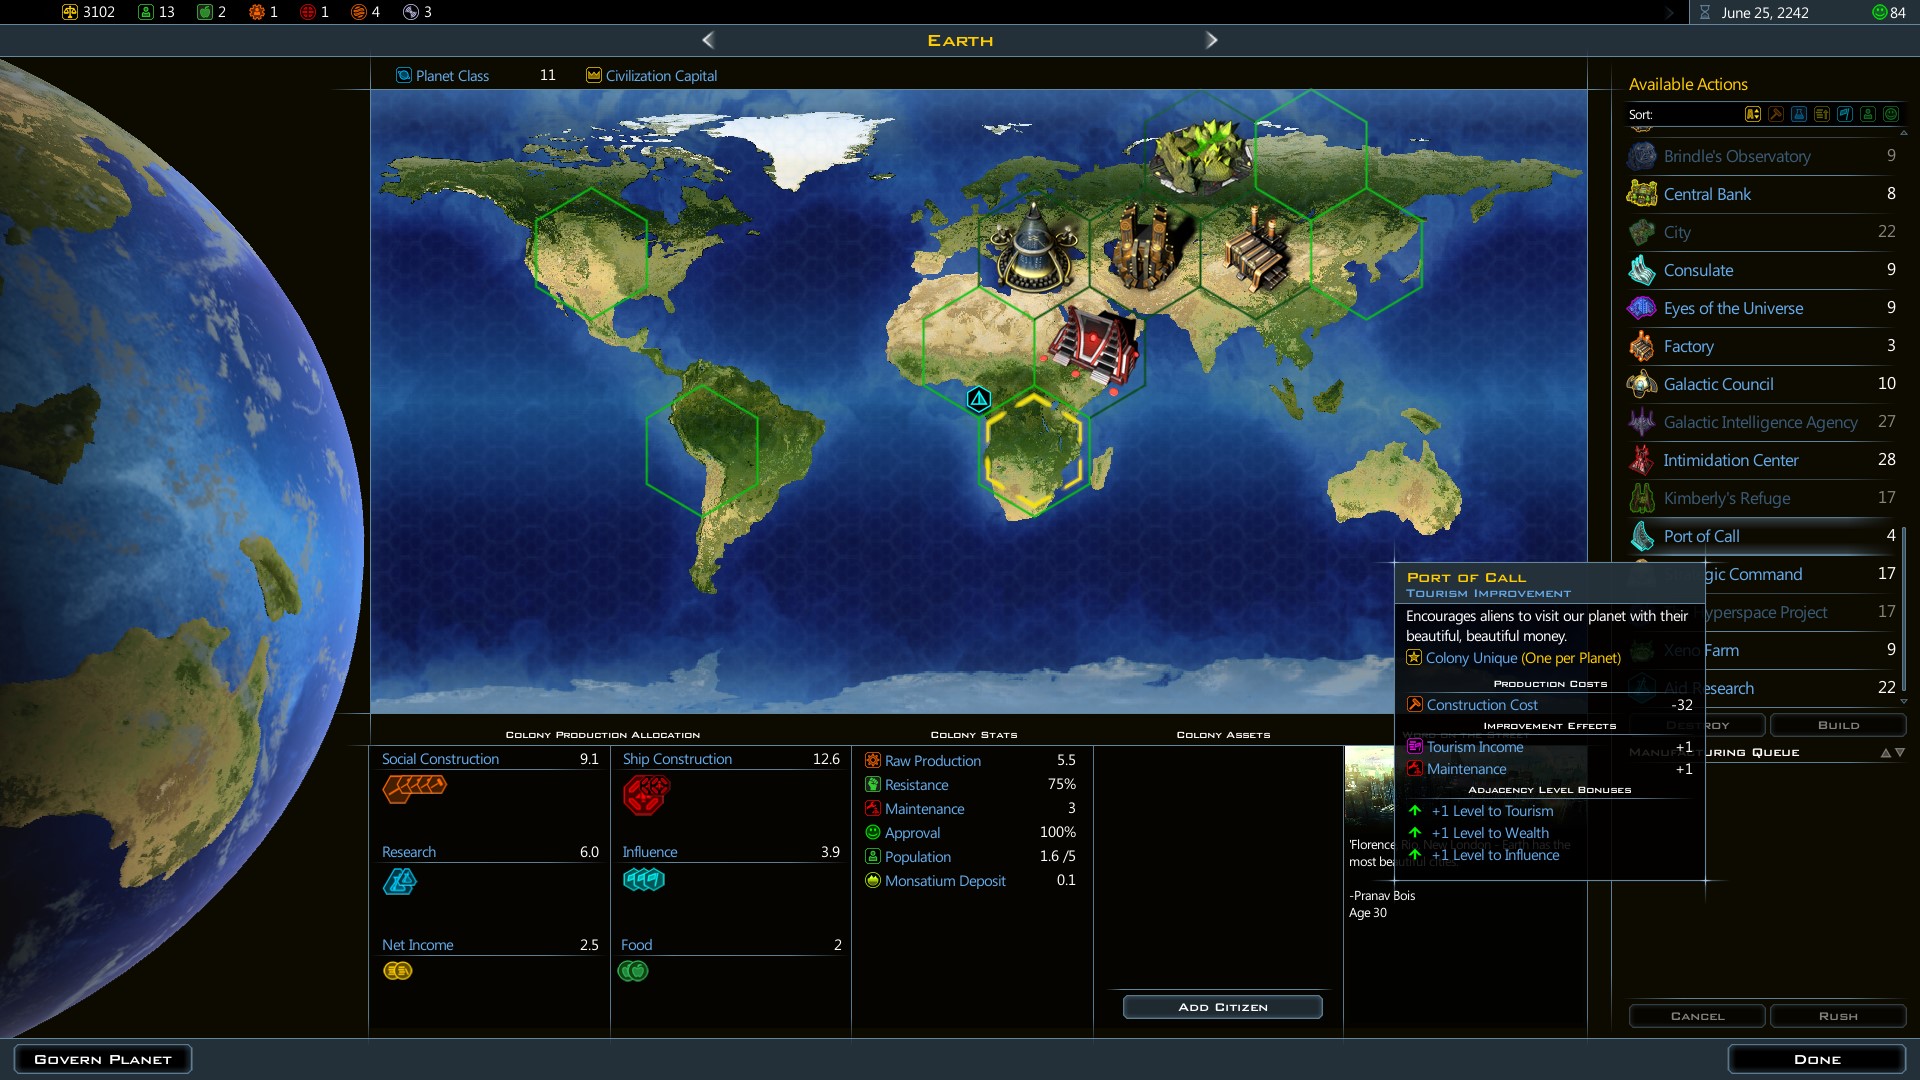
Task: Sort available actions by hammer manufacturing icon
Action: tap(1776, 114)
